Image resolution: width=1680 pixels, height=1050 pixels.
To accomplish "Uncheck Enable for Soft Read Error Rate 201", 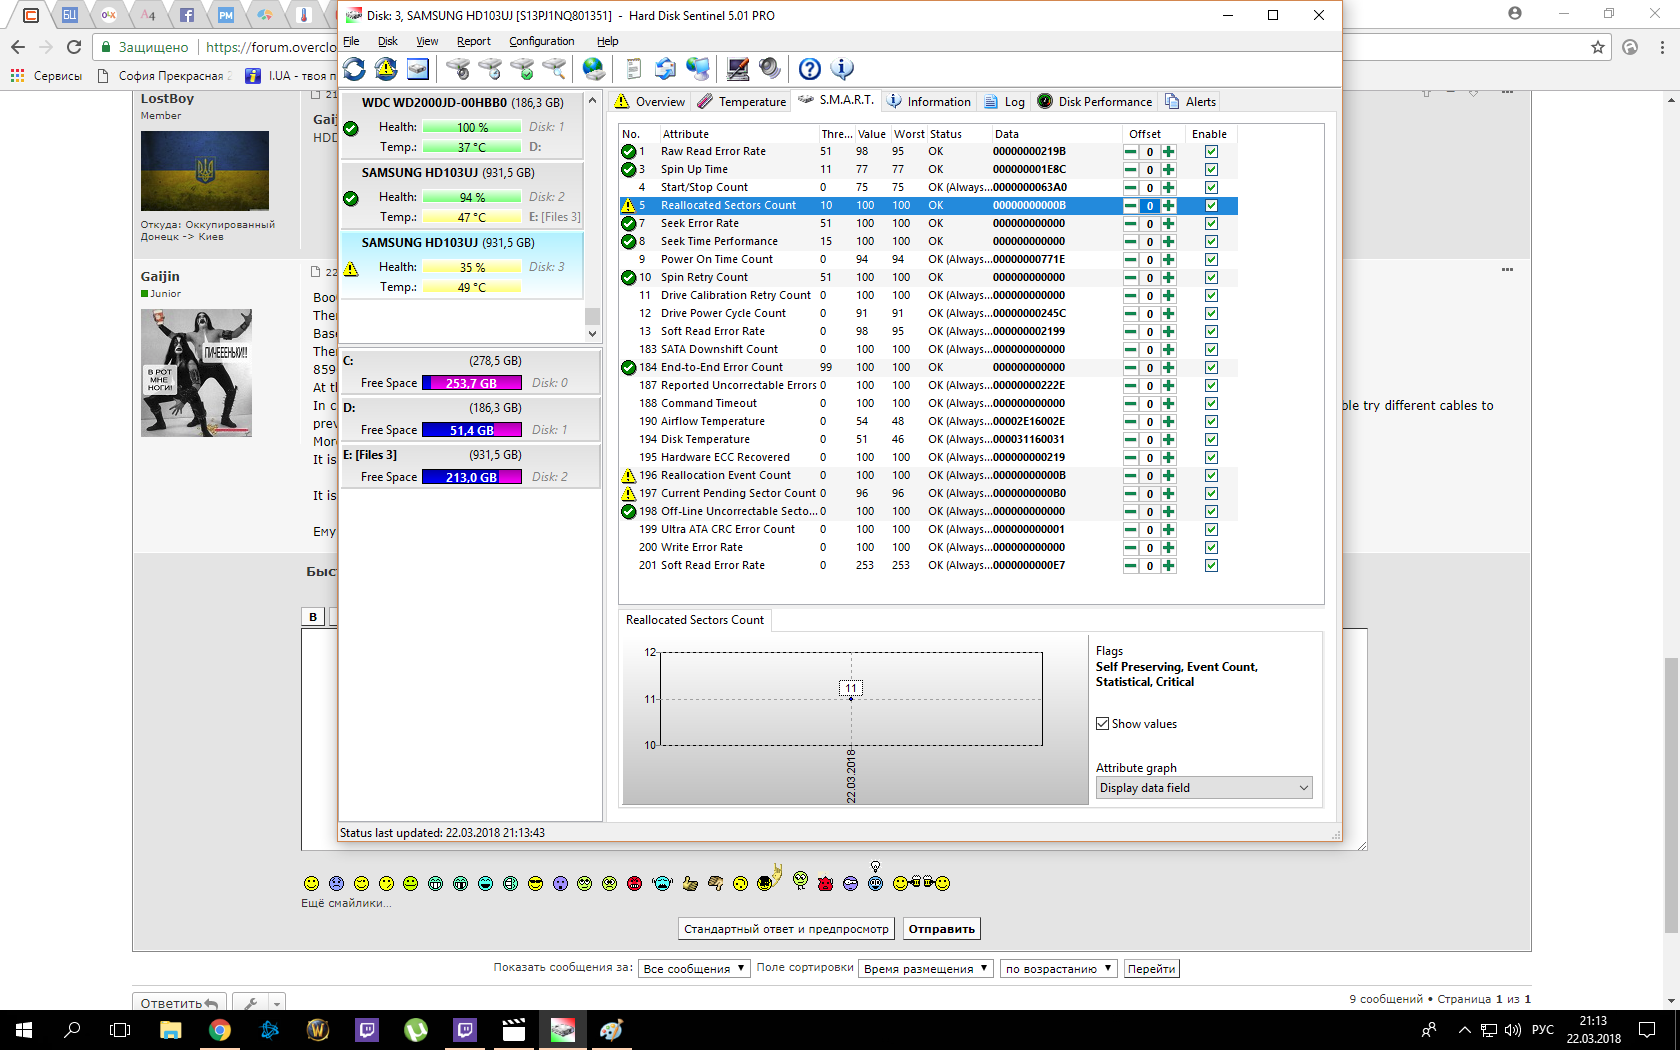I will tap(1211, 566).
